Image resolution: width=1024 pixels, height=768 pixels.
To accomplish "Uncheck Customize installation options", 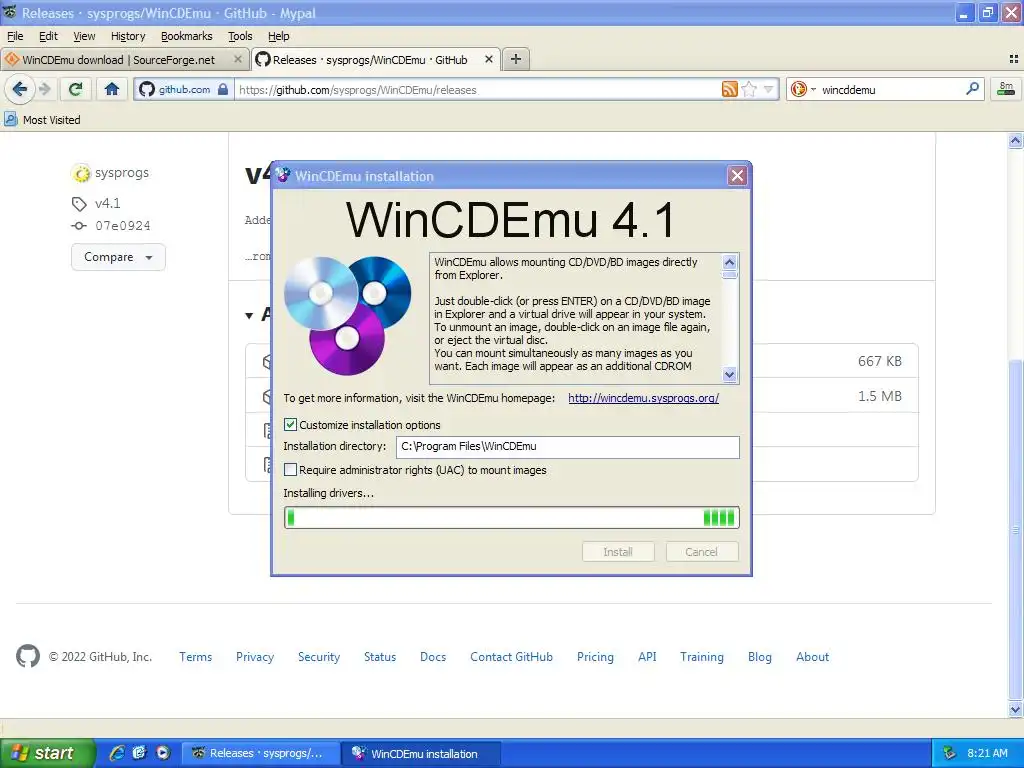I will coord(291,424).
